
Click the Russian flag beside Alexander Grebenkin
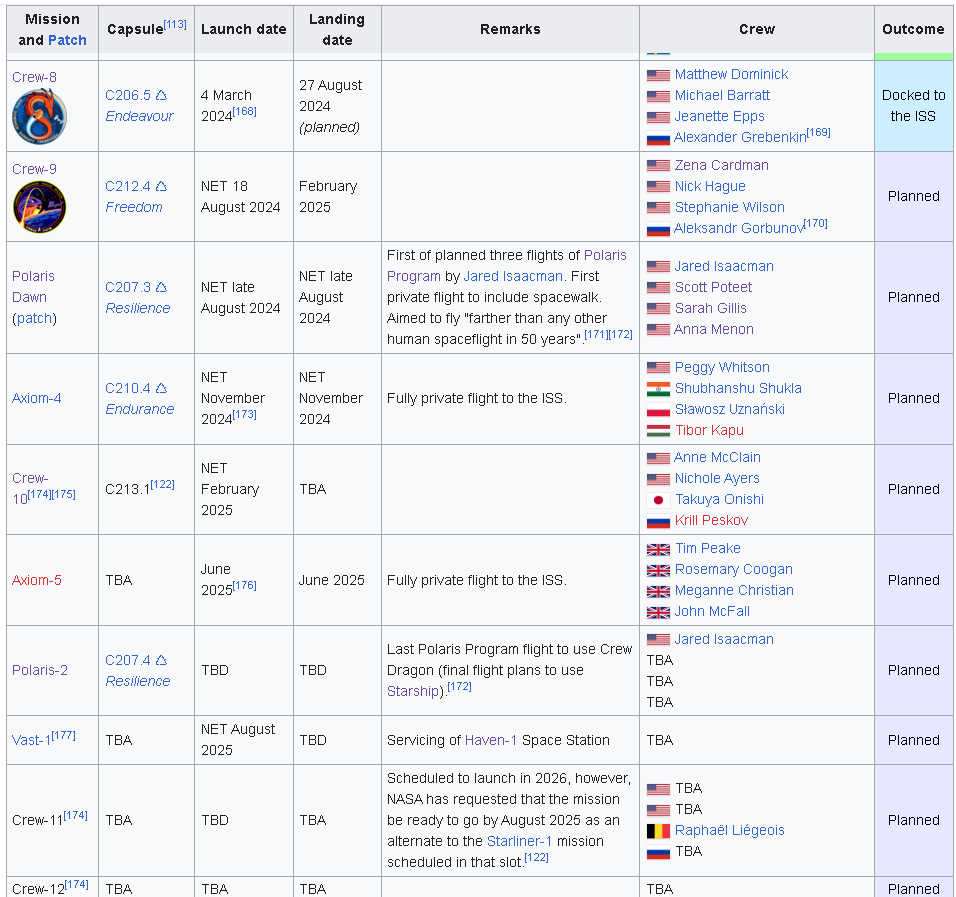click(658, 138)
